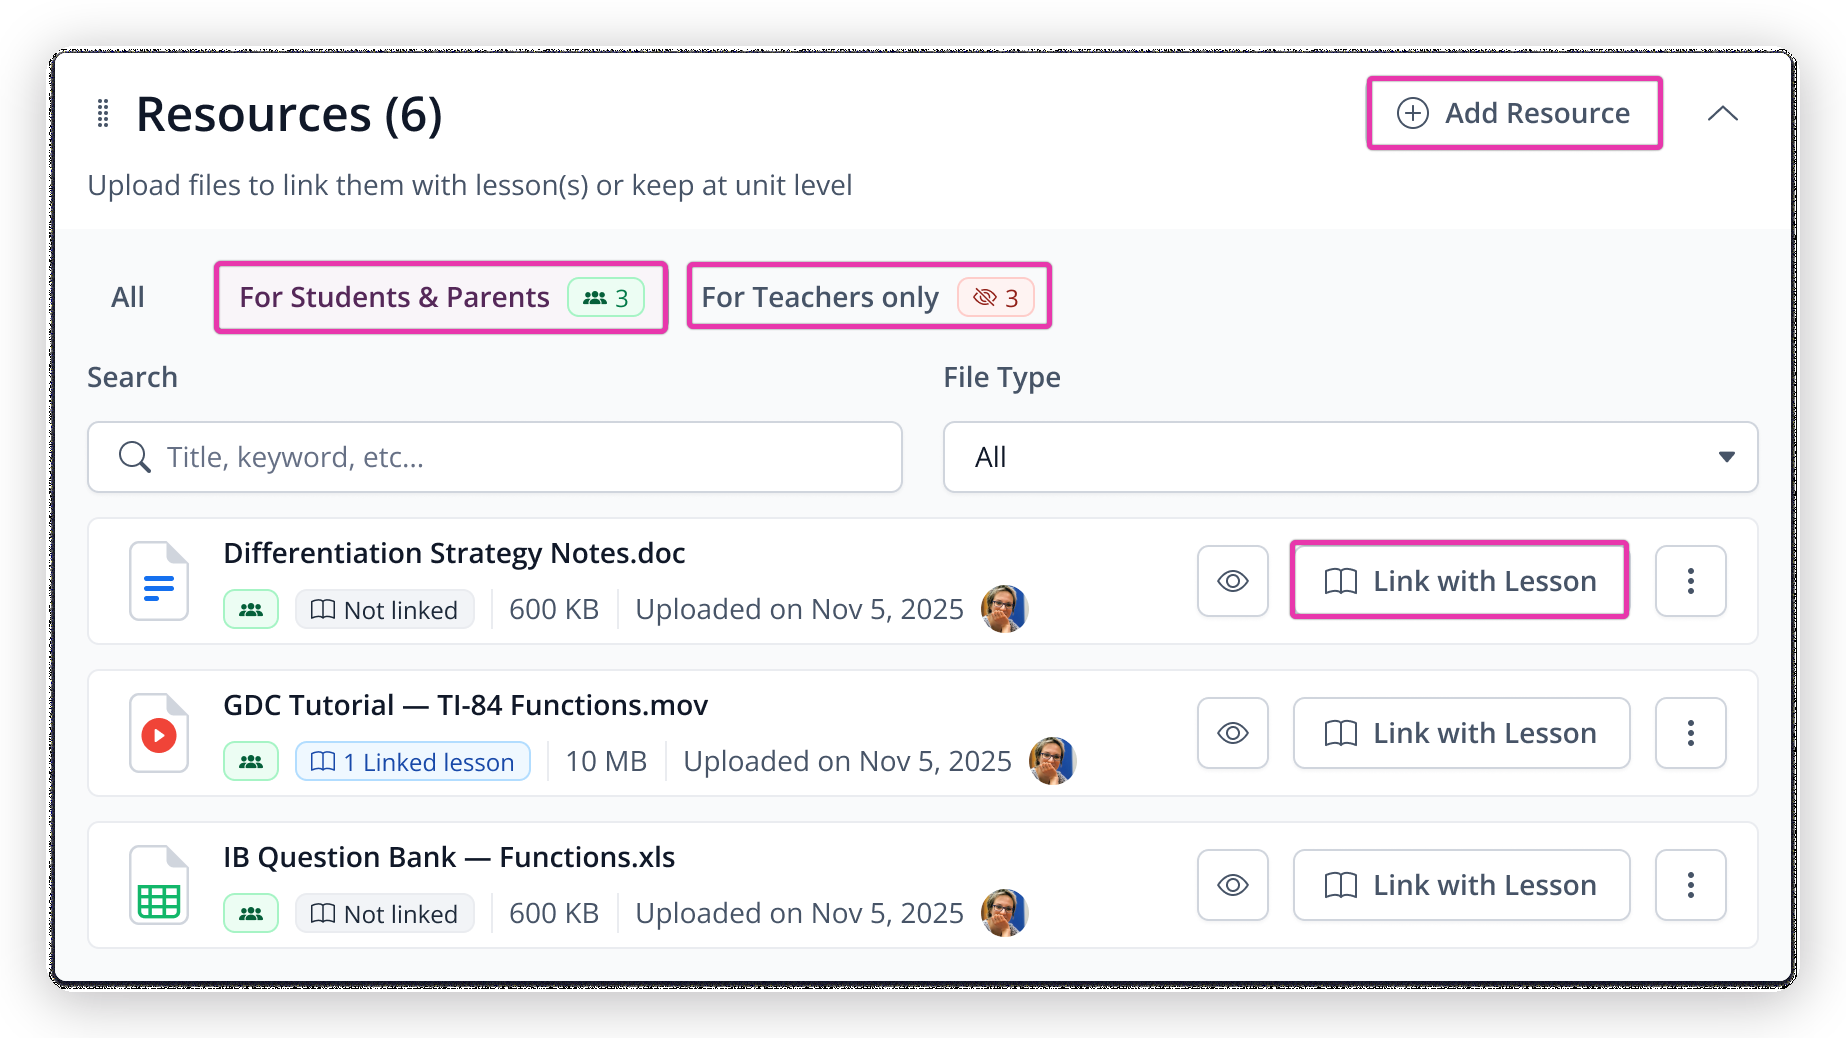Click the students badge under GDC Tutorial
This screenshot has height=1038, width=1846.
251,762
